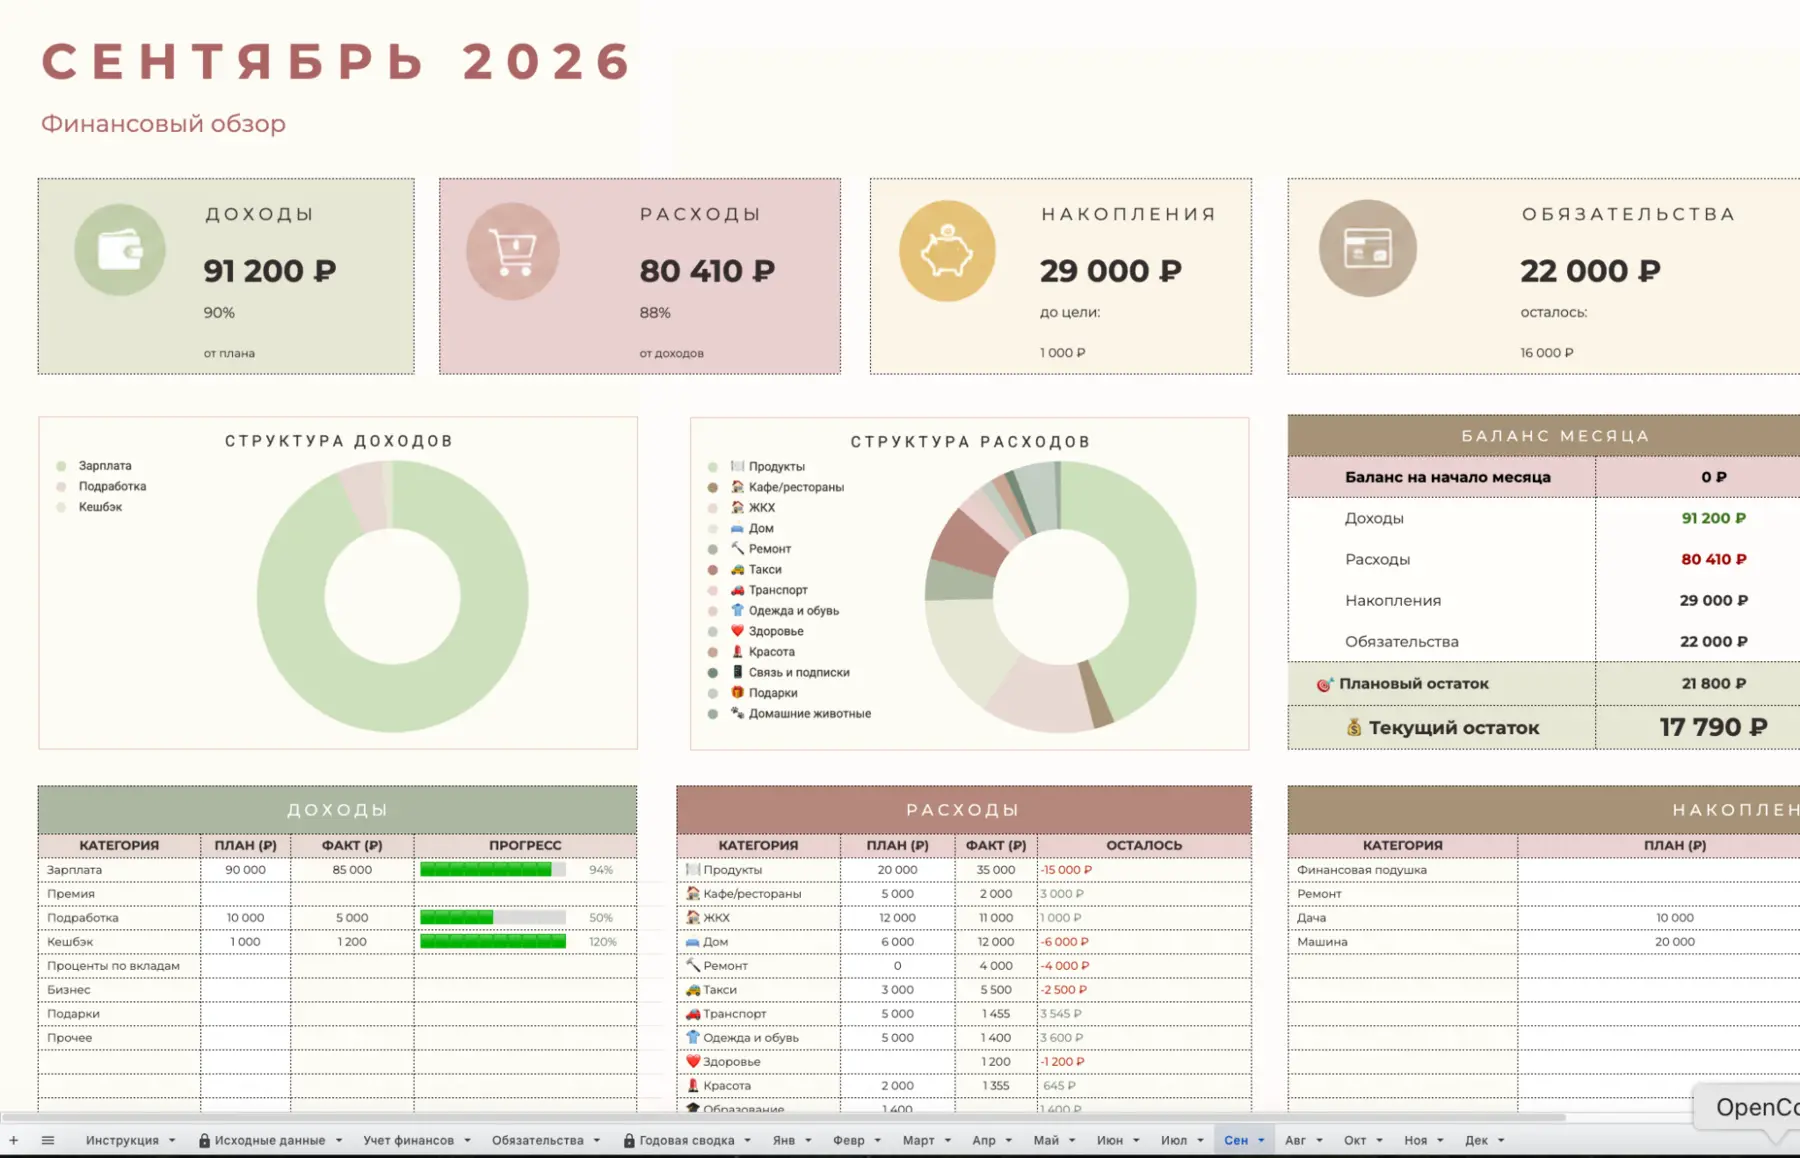Screen dimensions: 1800x1158
Task: Click the heart icon in Здоровье expense row
Action: click(693, 1062)
